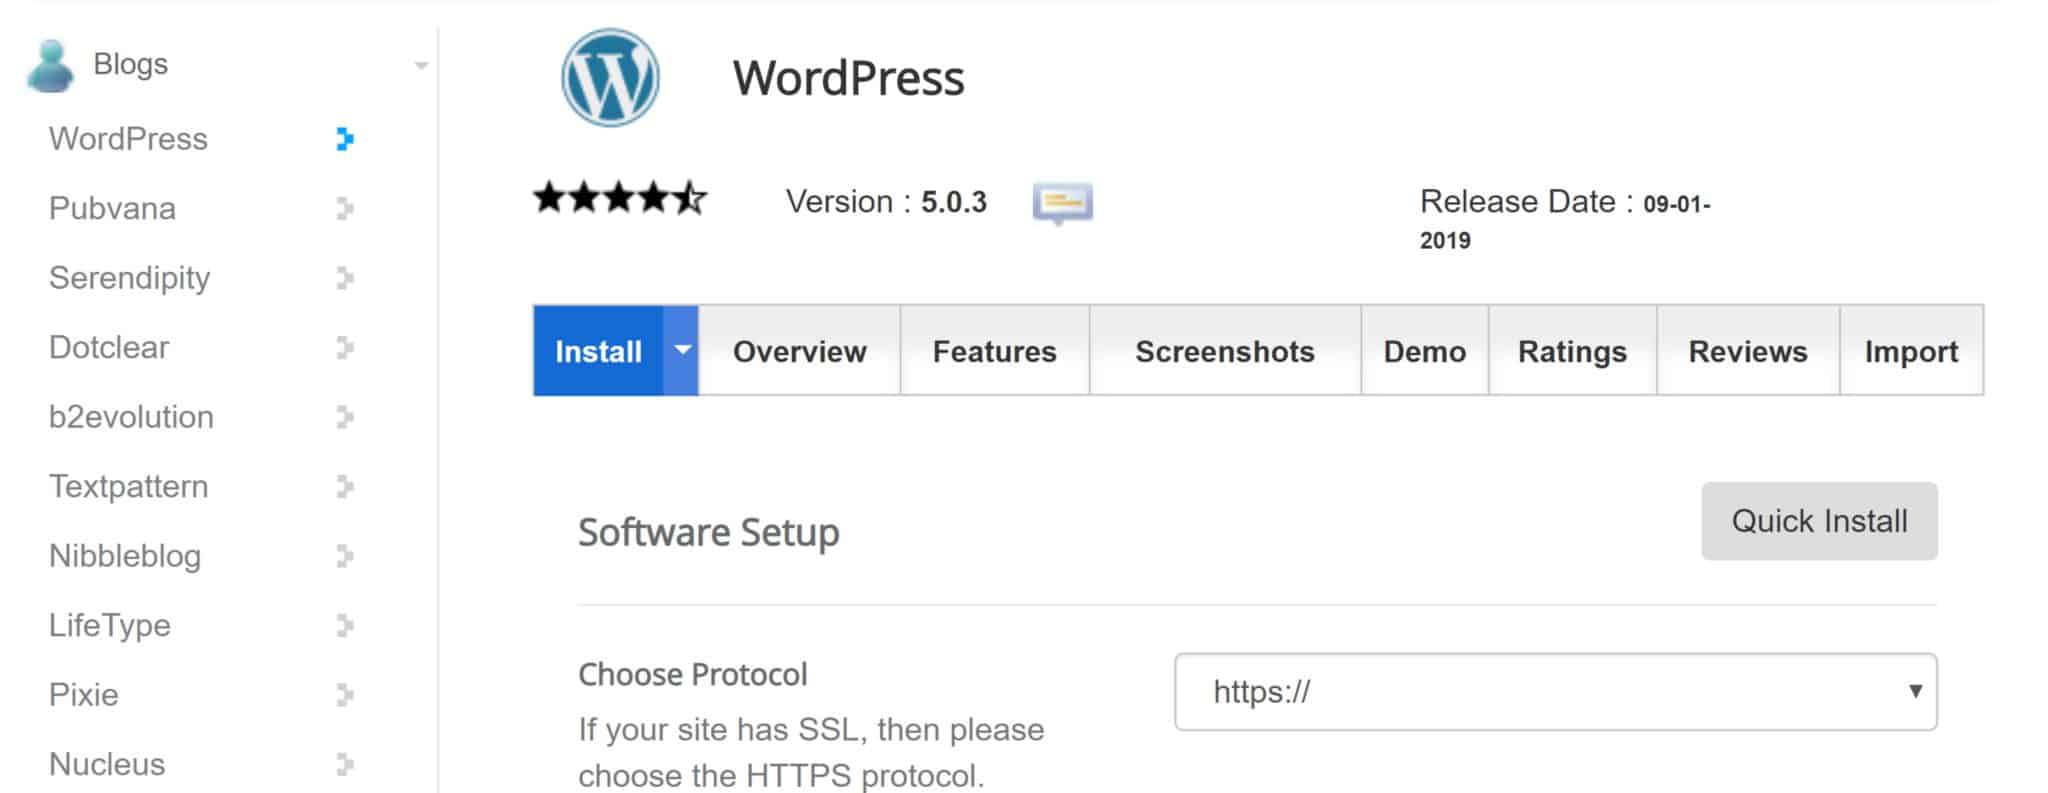Collapse the Blogs category arrow

pos(421,66)
